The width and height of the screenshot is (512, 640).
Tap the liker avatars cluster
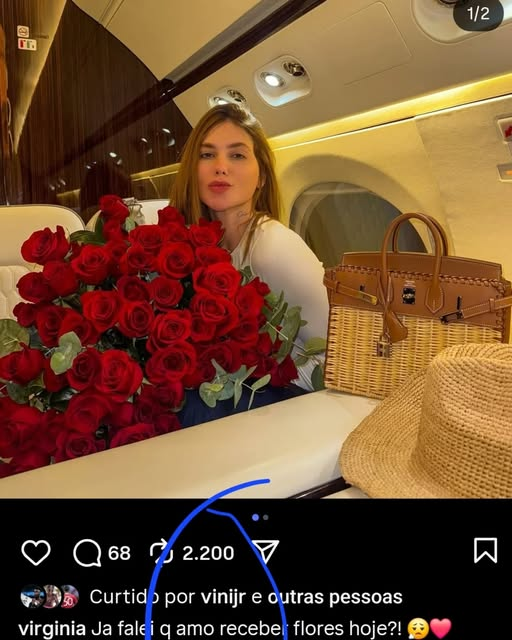coord(50,596)
